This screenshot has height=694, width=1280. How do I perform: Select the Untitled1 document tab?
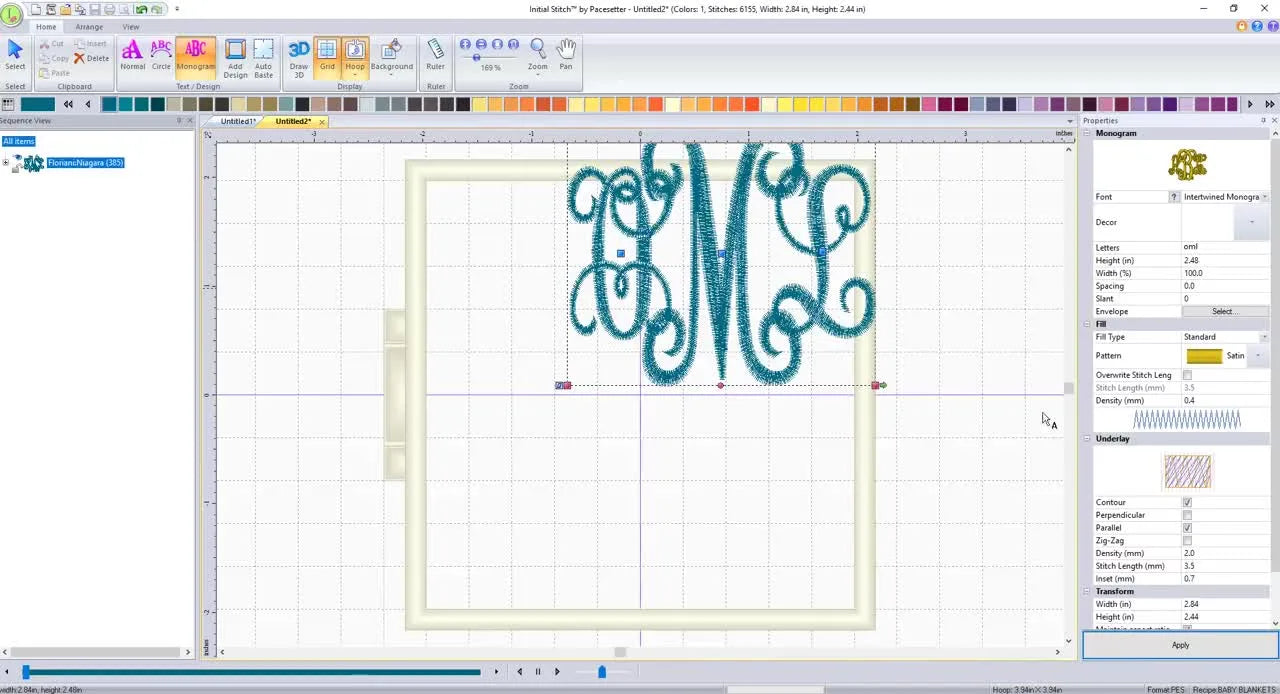click(237, 121)
